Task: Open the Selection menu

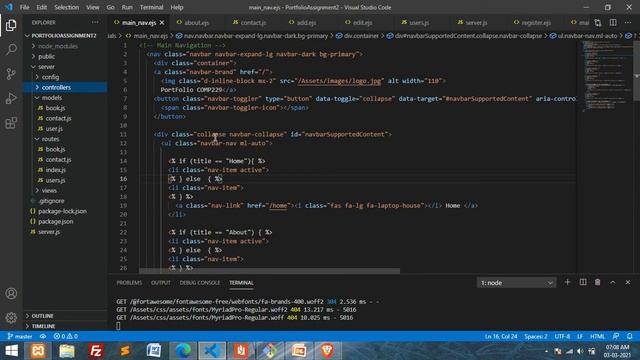Action: click(x=66, y=7)
